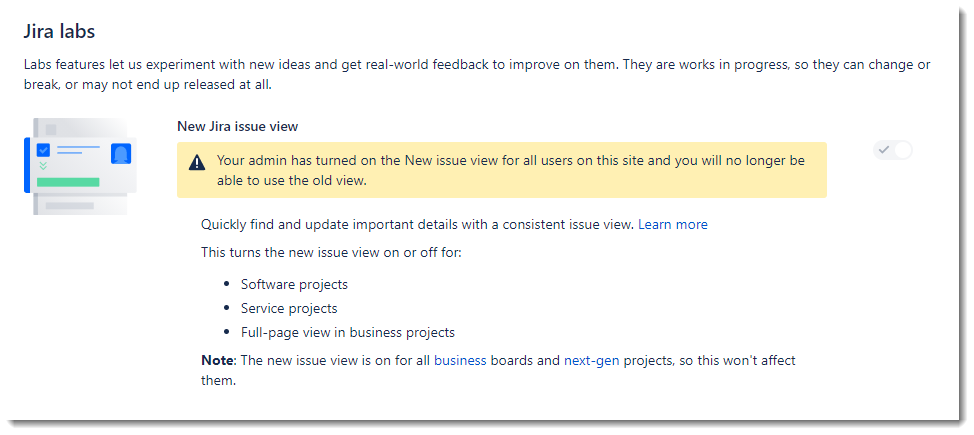Viewport: 974px width, 435px height.
Task: Select the Jira labs heading
Action: click(59, 32)
